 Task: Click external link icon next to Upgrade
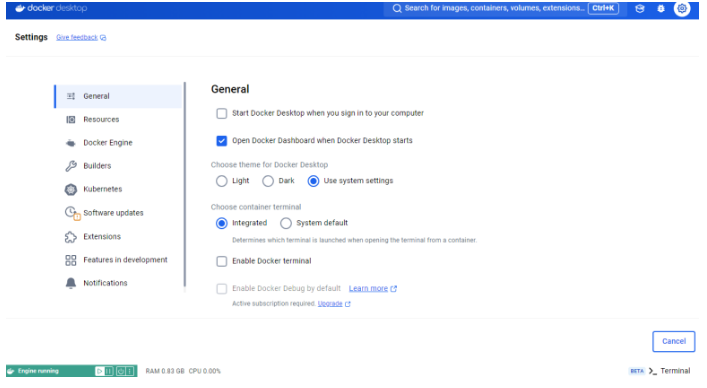[x=348, y=304]
